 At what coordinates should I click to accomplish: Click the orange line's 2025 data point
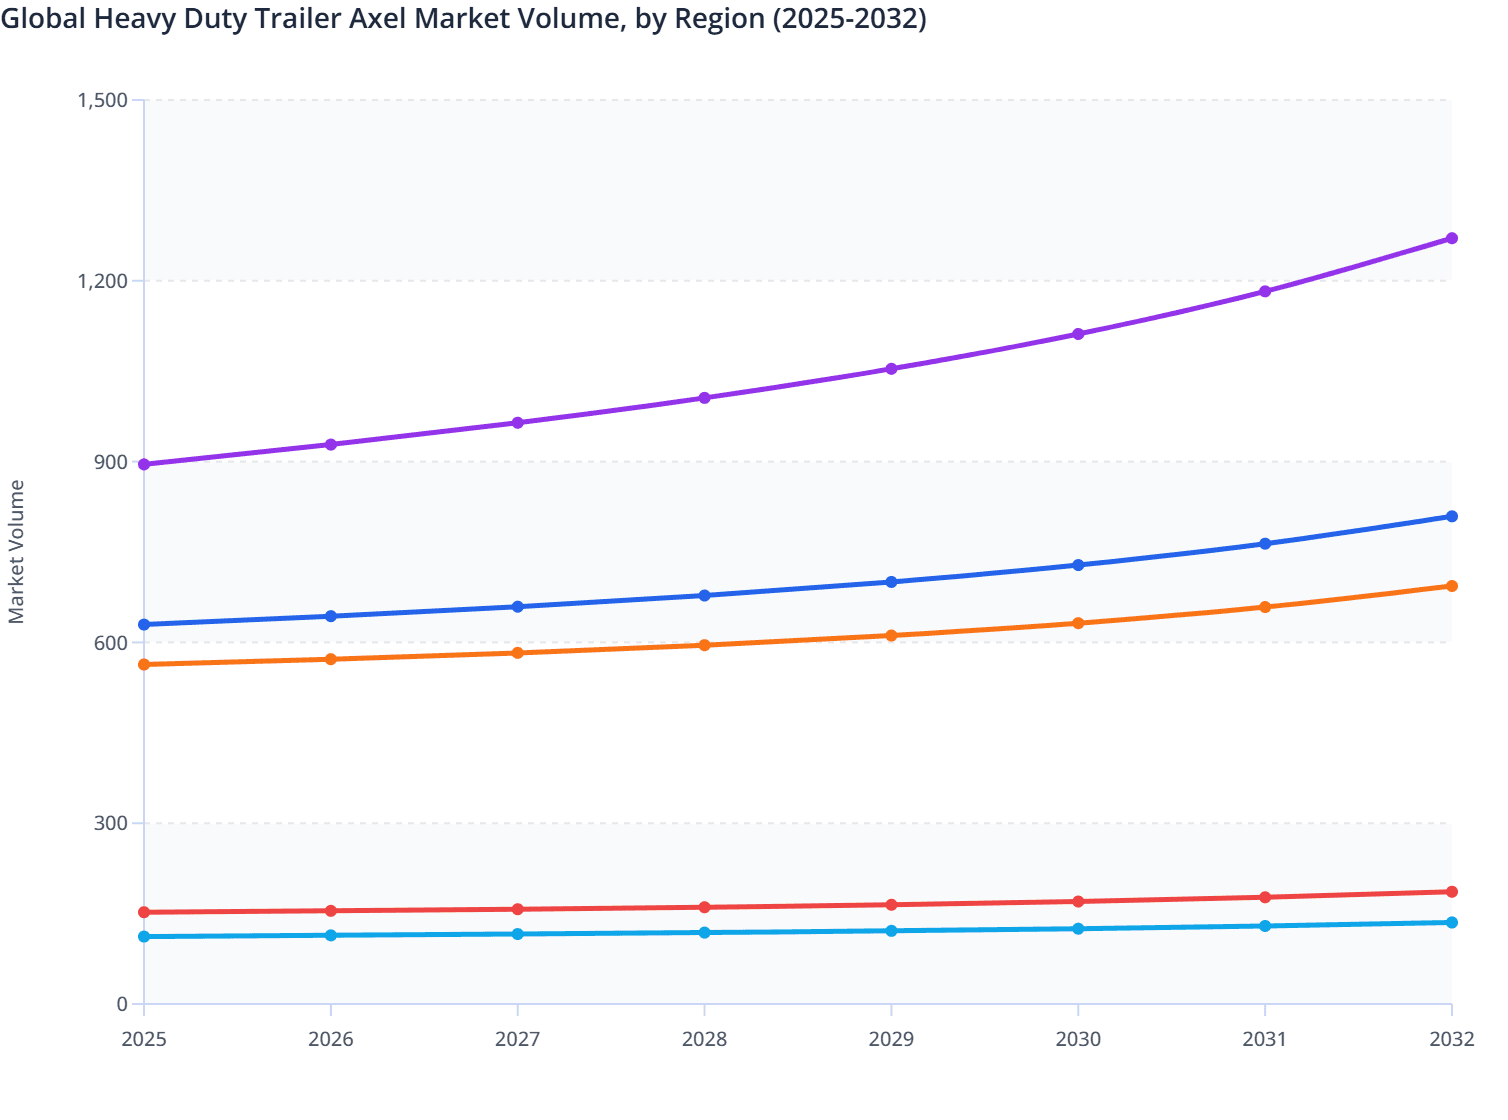(x=144, y=664)
